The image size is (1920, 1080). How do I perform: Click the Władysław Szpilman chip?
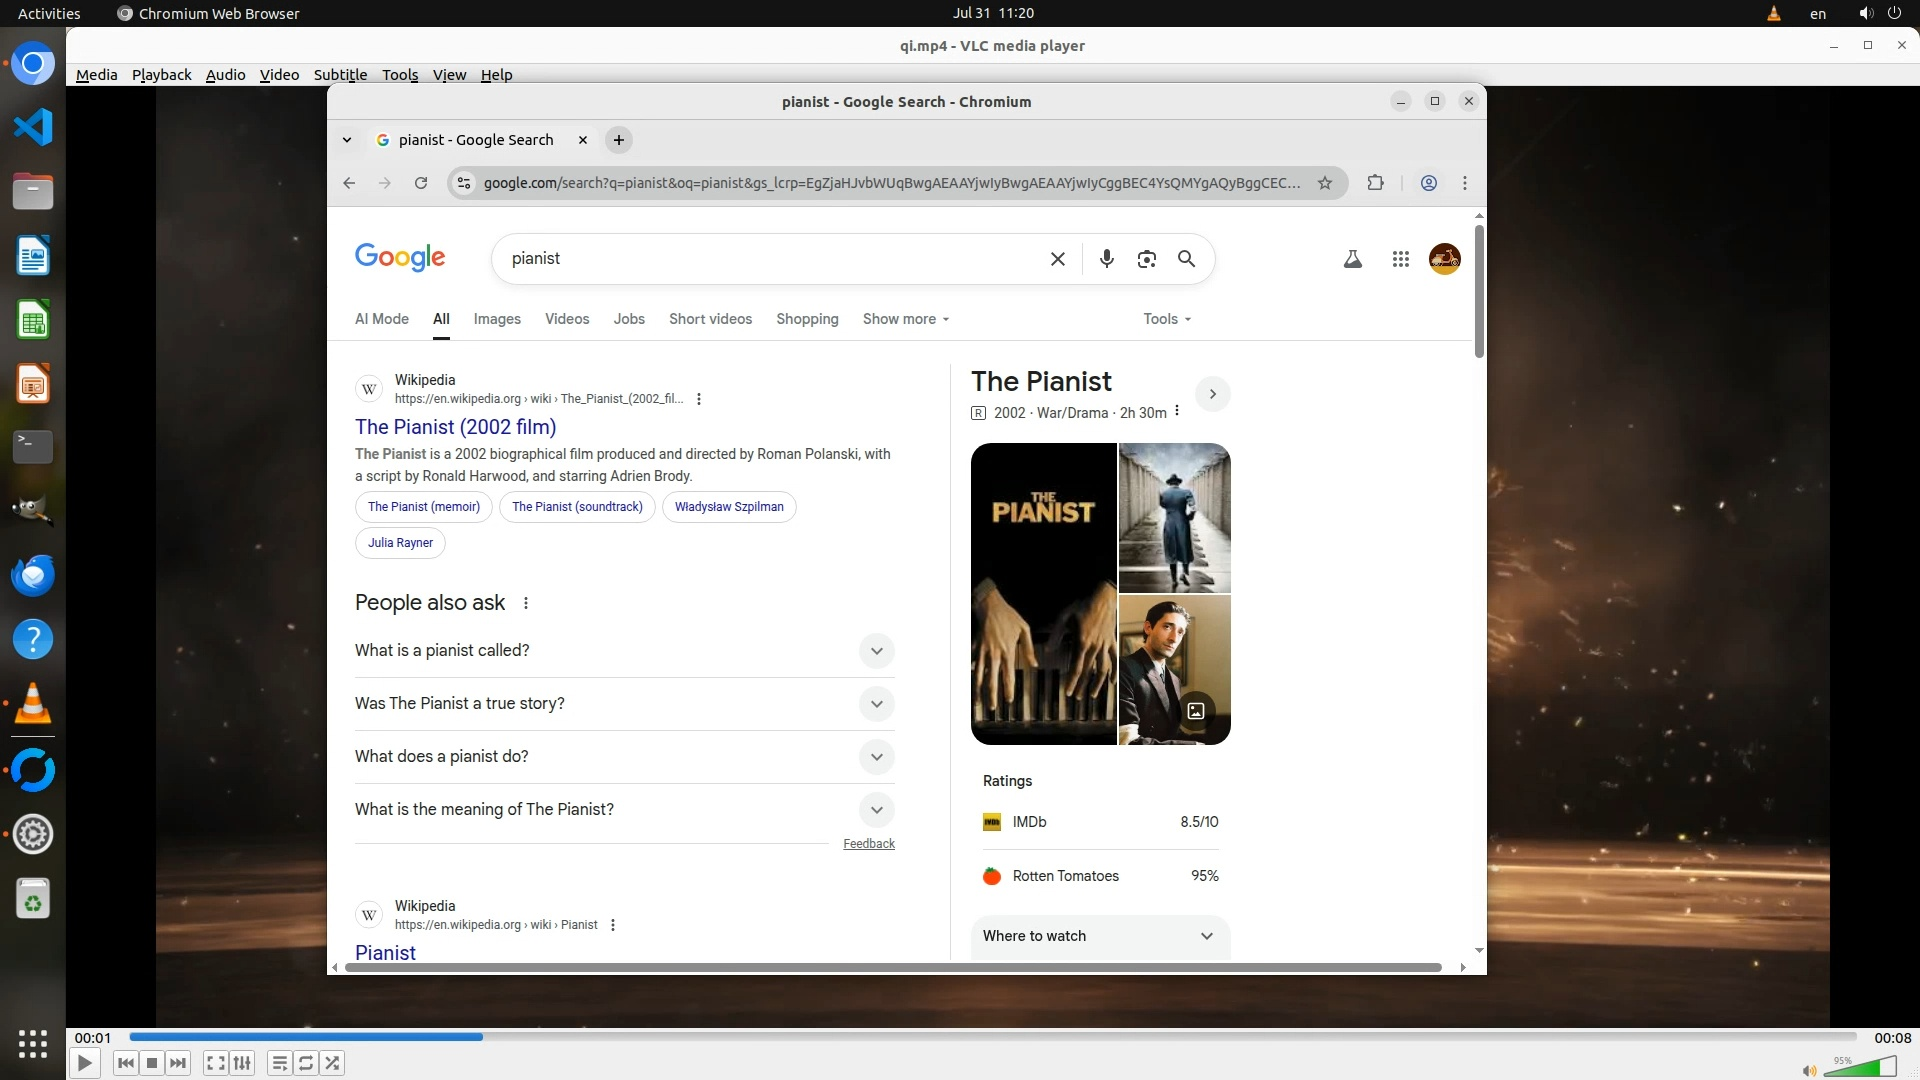[x=728, y=507]
